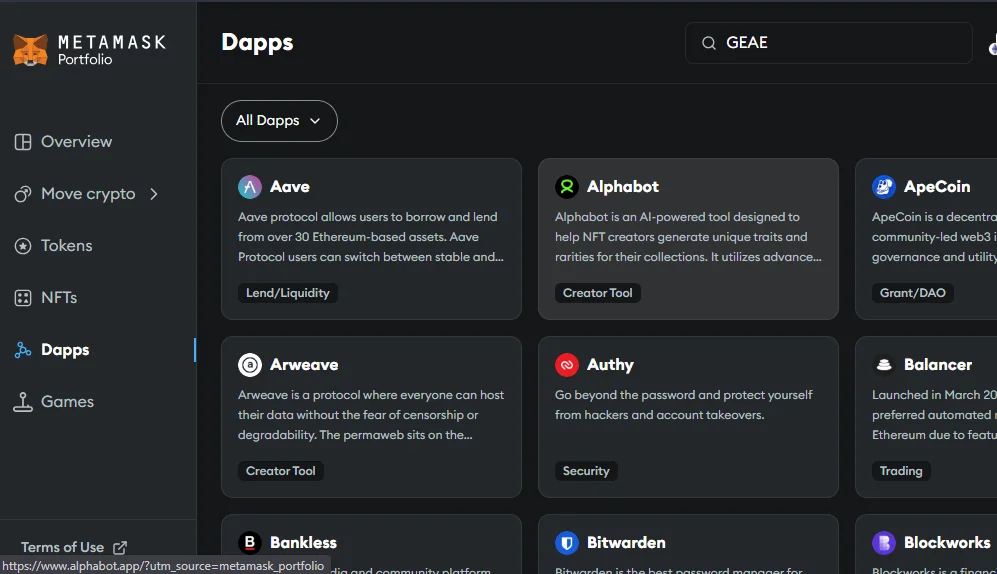997x574 pixels.
Task: Open the Arweave dapp title
Action: [304, 365]
